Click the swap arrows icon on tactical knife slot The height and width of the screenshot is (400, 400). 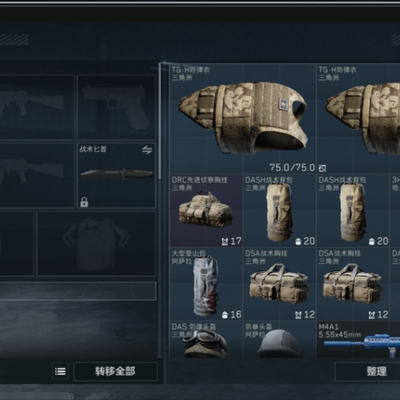(x=147, y=150)
